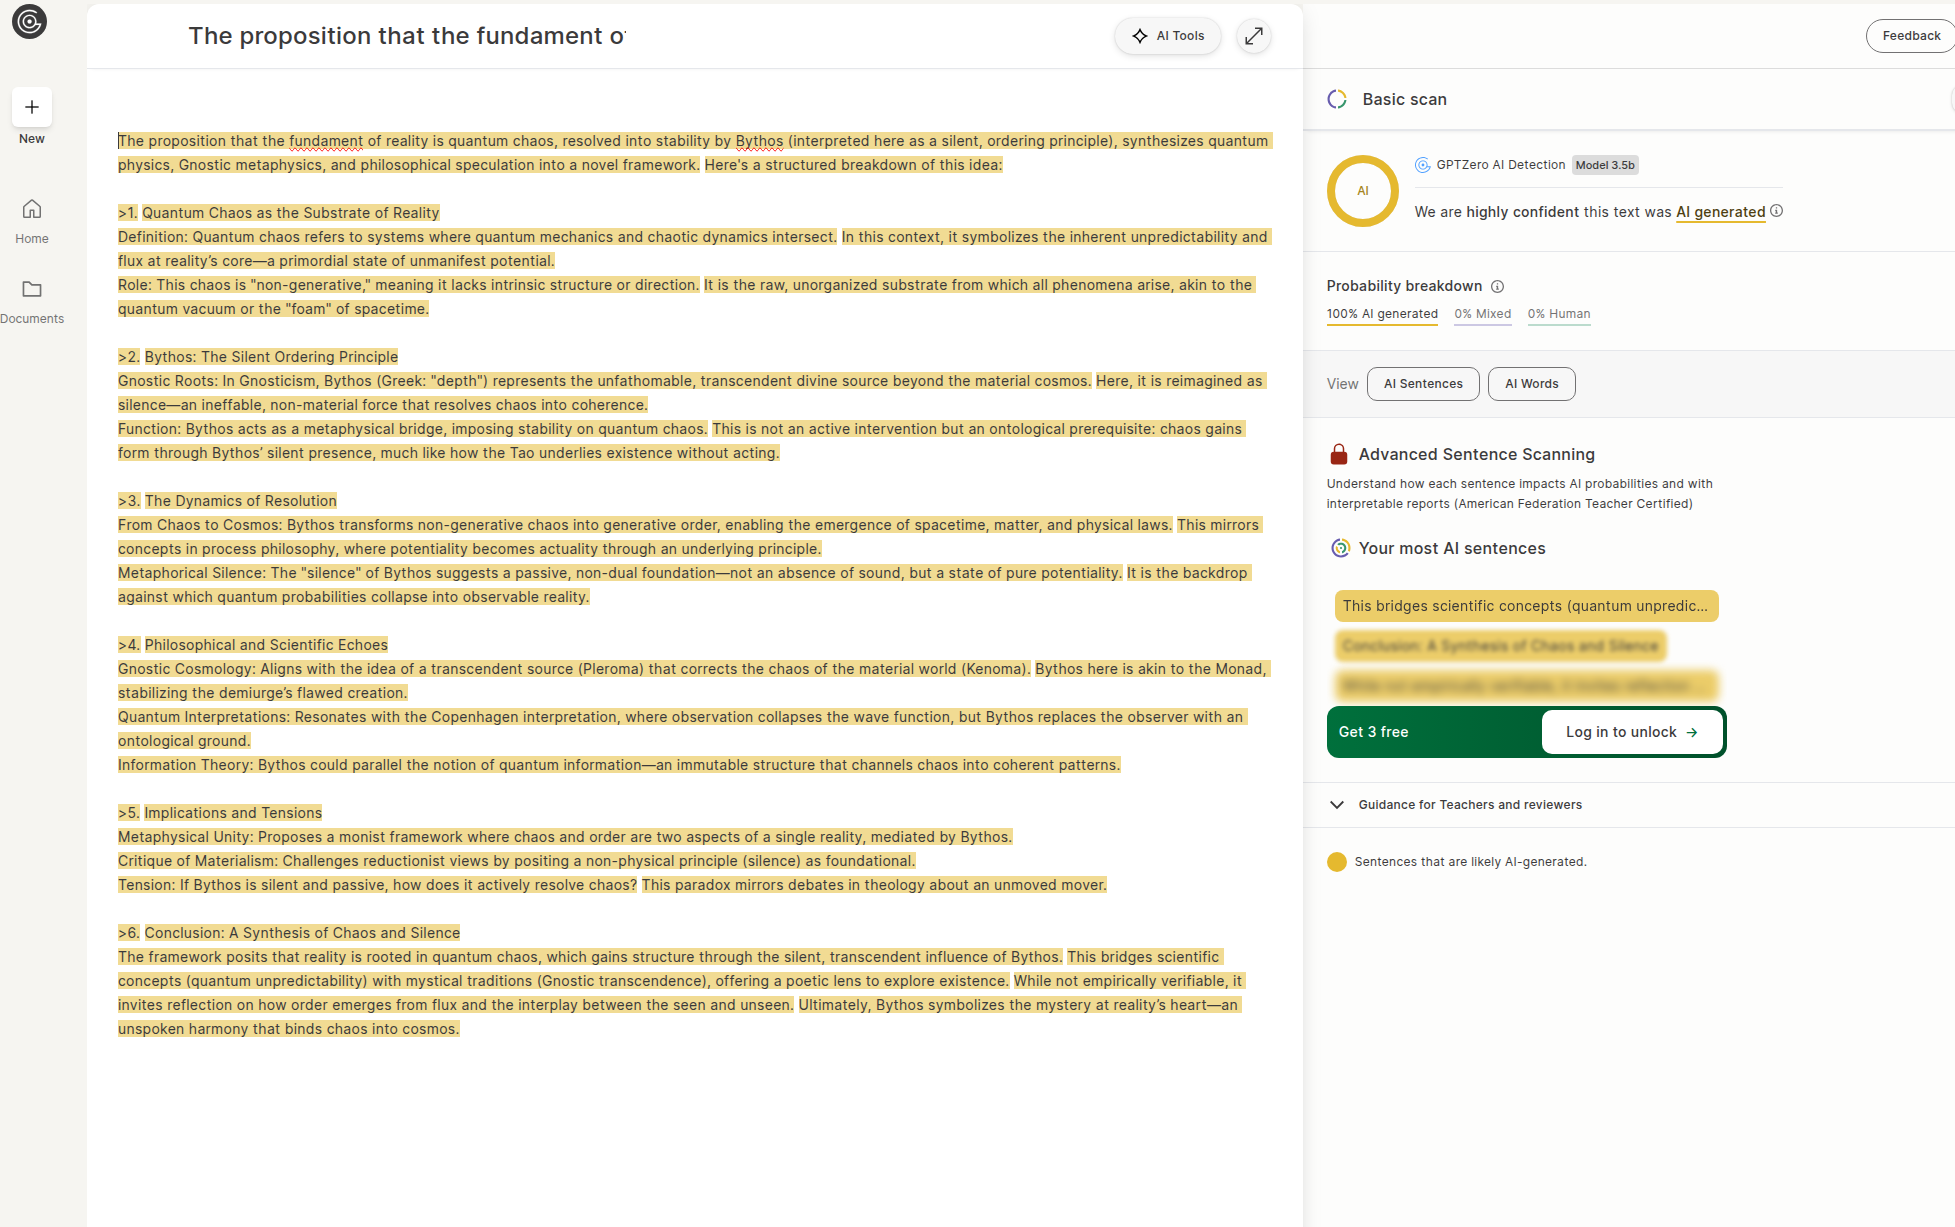This screenshot has height=1227, width=1955.
Task: Click the Basic scan spinner icon
Action: 1337,99
